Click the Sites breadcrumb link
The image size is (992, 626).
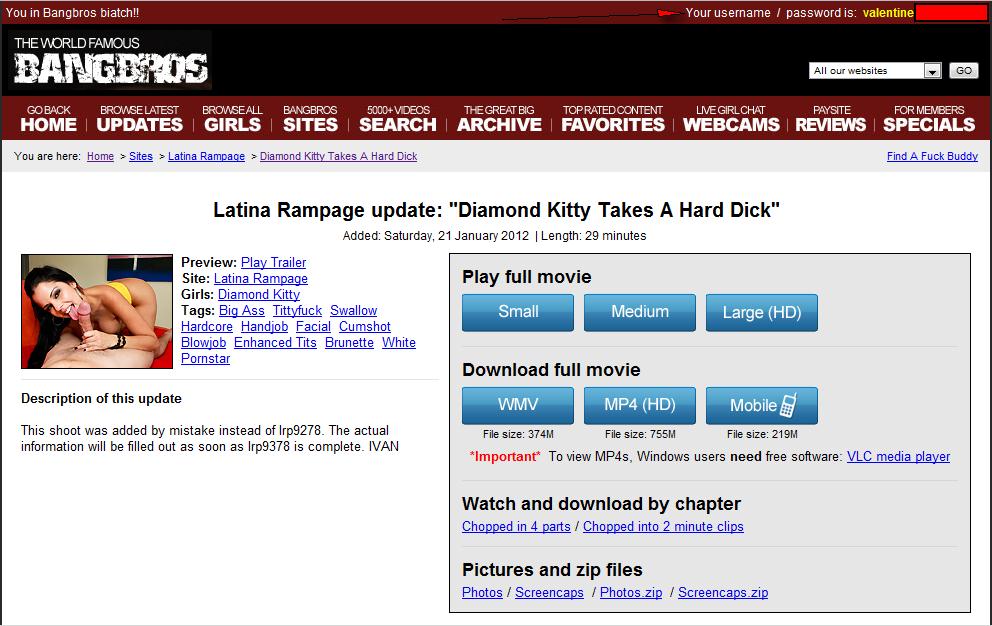140,156
